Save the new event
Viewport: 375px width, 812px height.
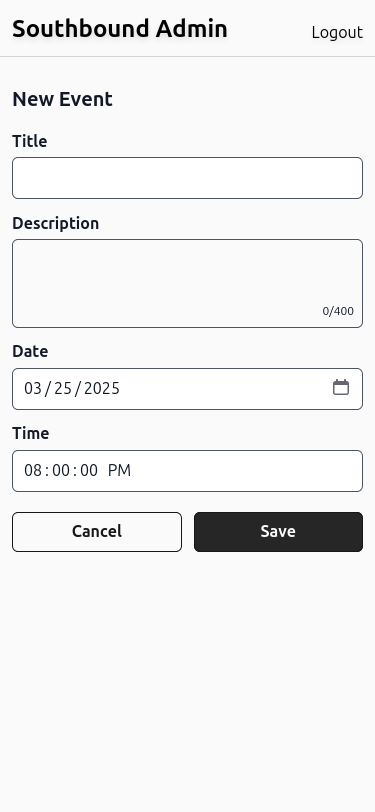pyautogui.click(x=278, y=532)
